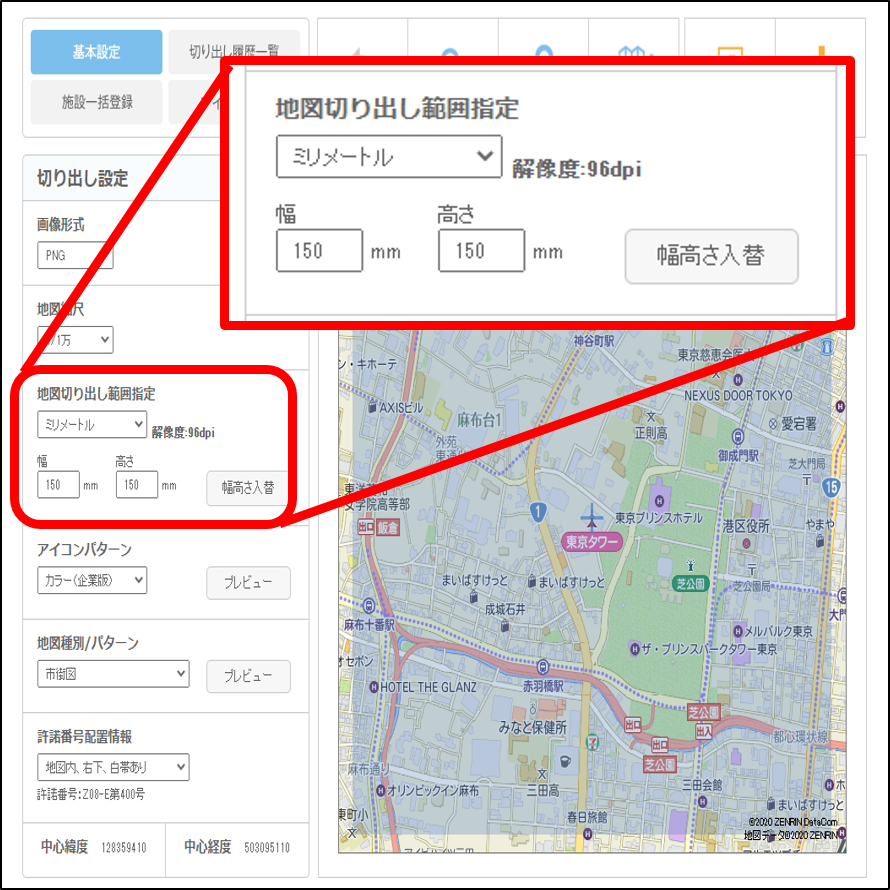Click 幅高さ入替 button in left settings panel
This screenshot has width=890, height=890.
248,488
